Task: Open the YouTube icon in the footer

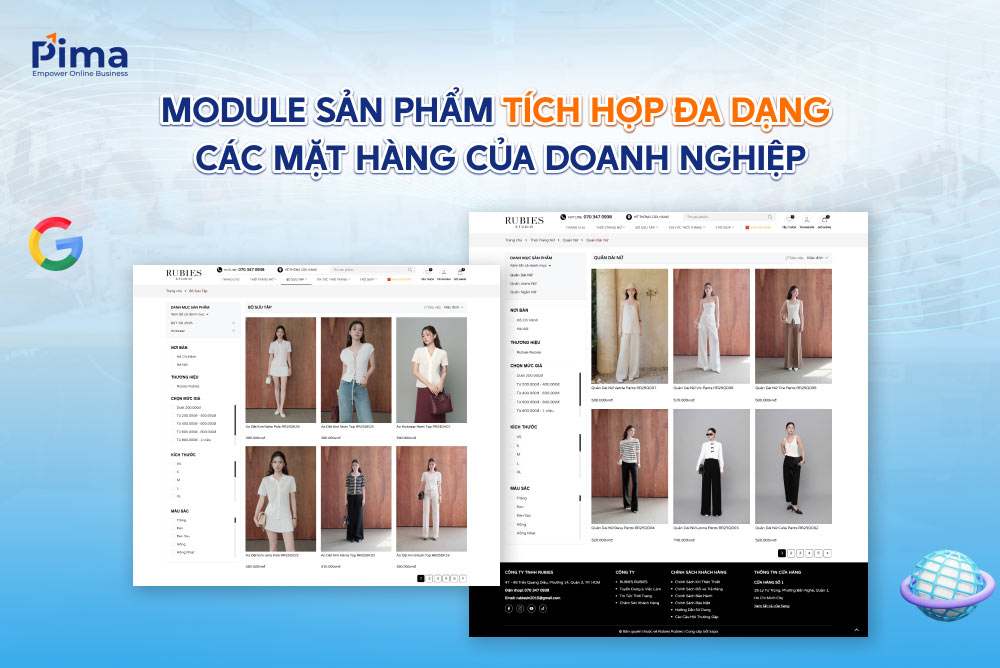Action: tap(530, 609)
